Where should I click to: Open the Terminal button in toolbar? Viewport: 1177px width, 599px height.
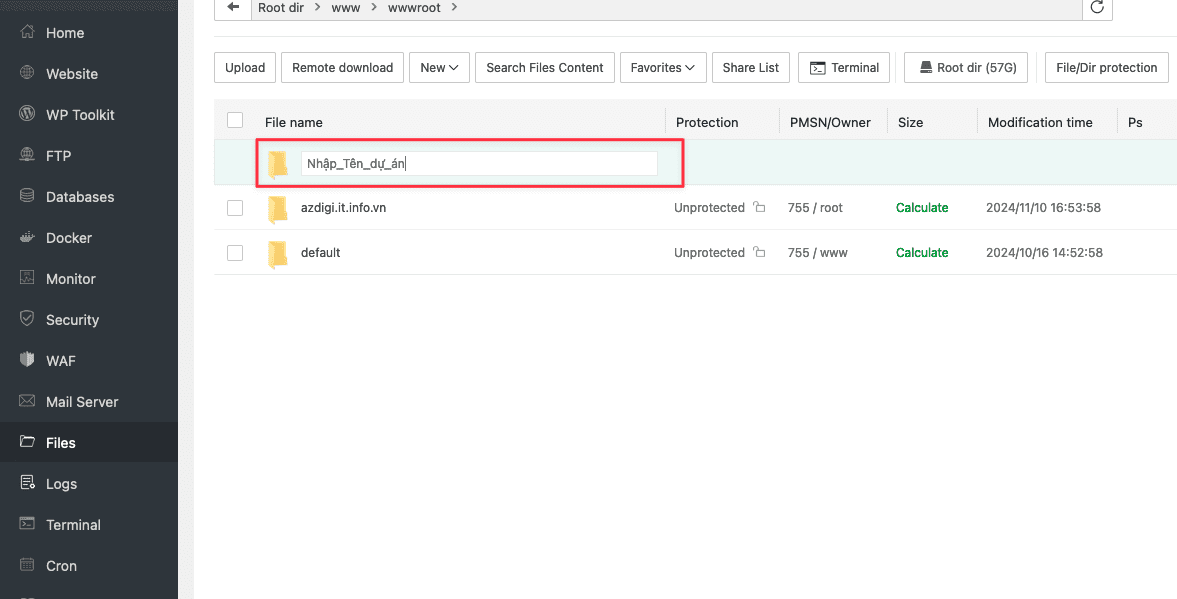coord(844,68)
